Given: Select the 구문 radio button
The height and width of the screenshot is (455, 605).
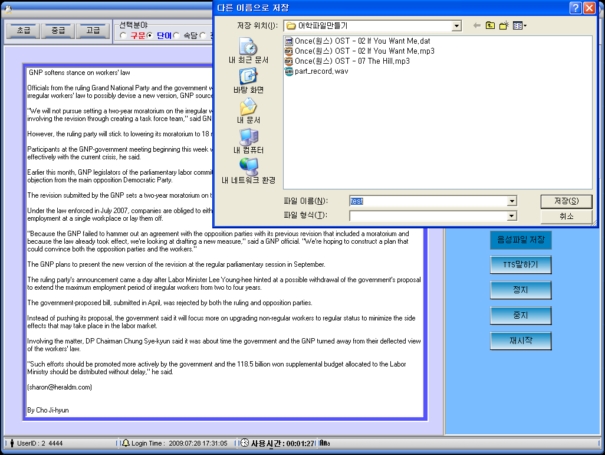Looking at the screenshot, I should pyautogui.click(x=123, y=36).
